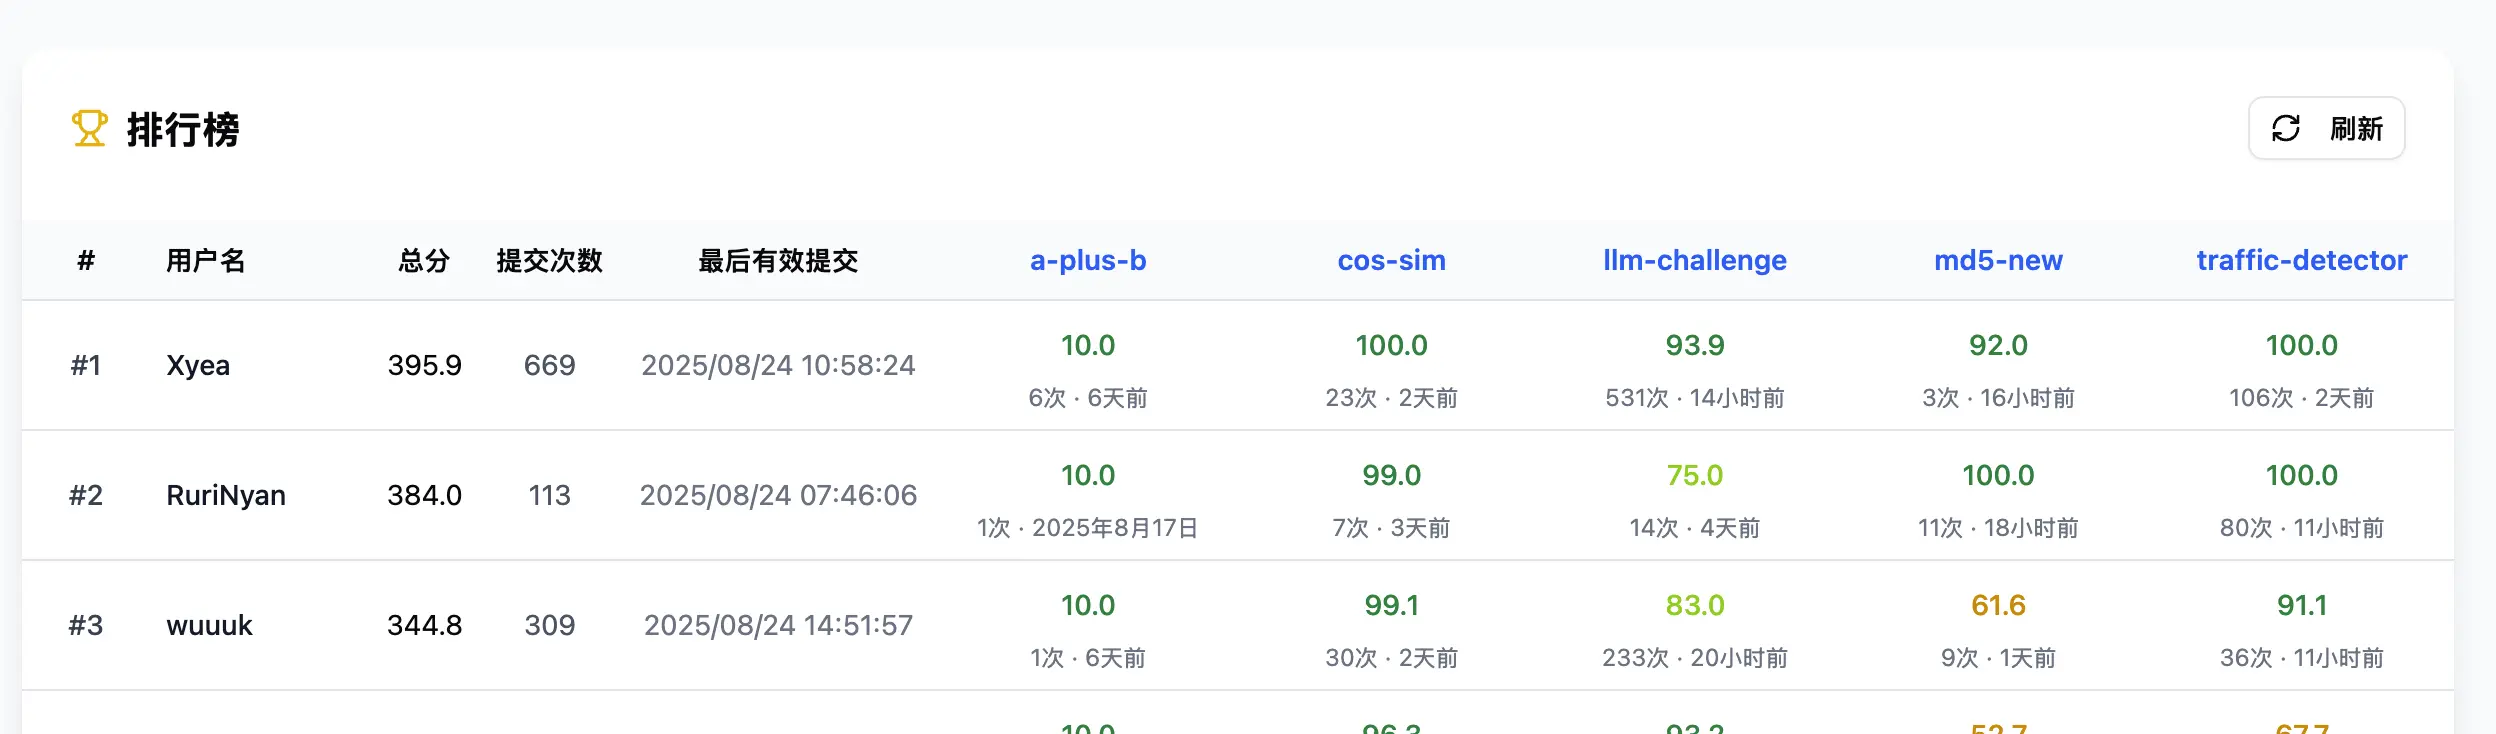The width and height of the screenshot is (2496, 734).
Task: Open the a-plus-b problem link
Action: (x=1087, y=261)
